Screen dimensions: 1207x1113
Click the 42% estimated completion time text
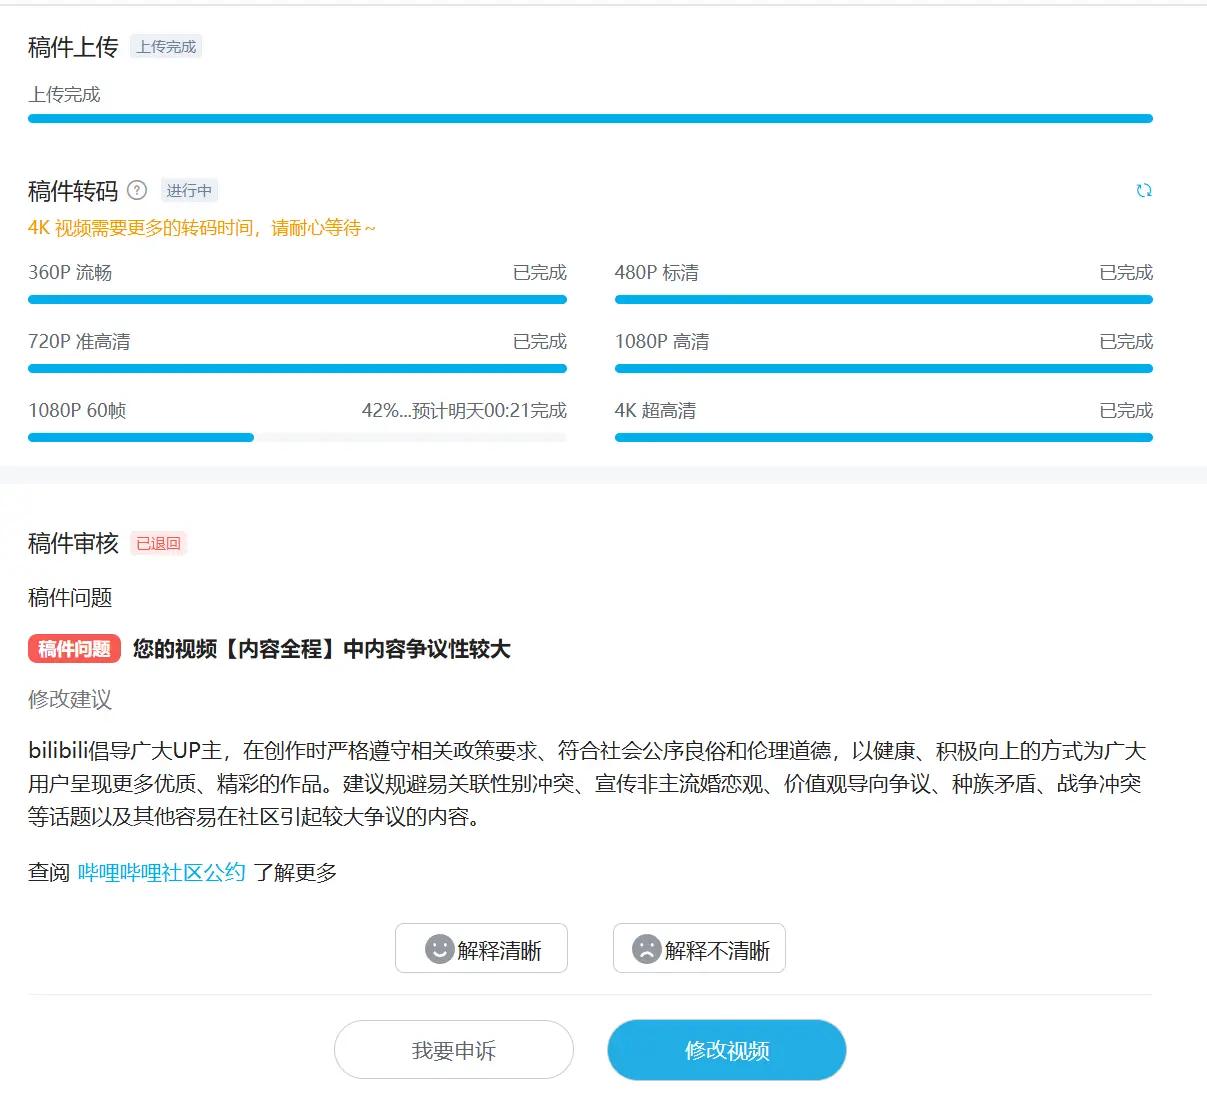point(464,410)
